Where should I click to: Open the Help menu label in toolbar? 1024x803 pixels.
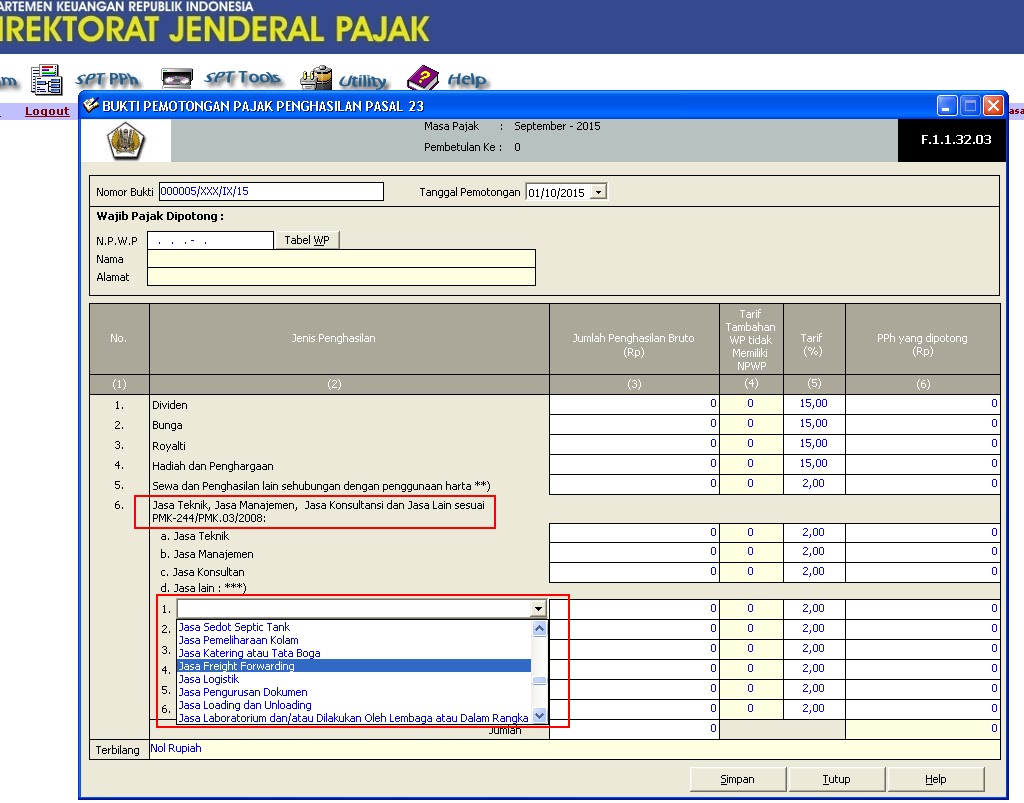point(467,80)
